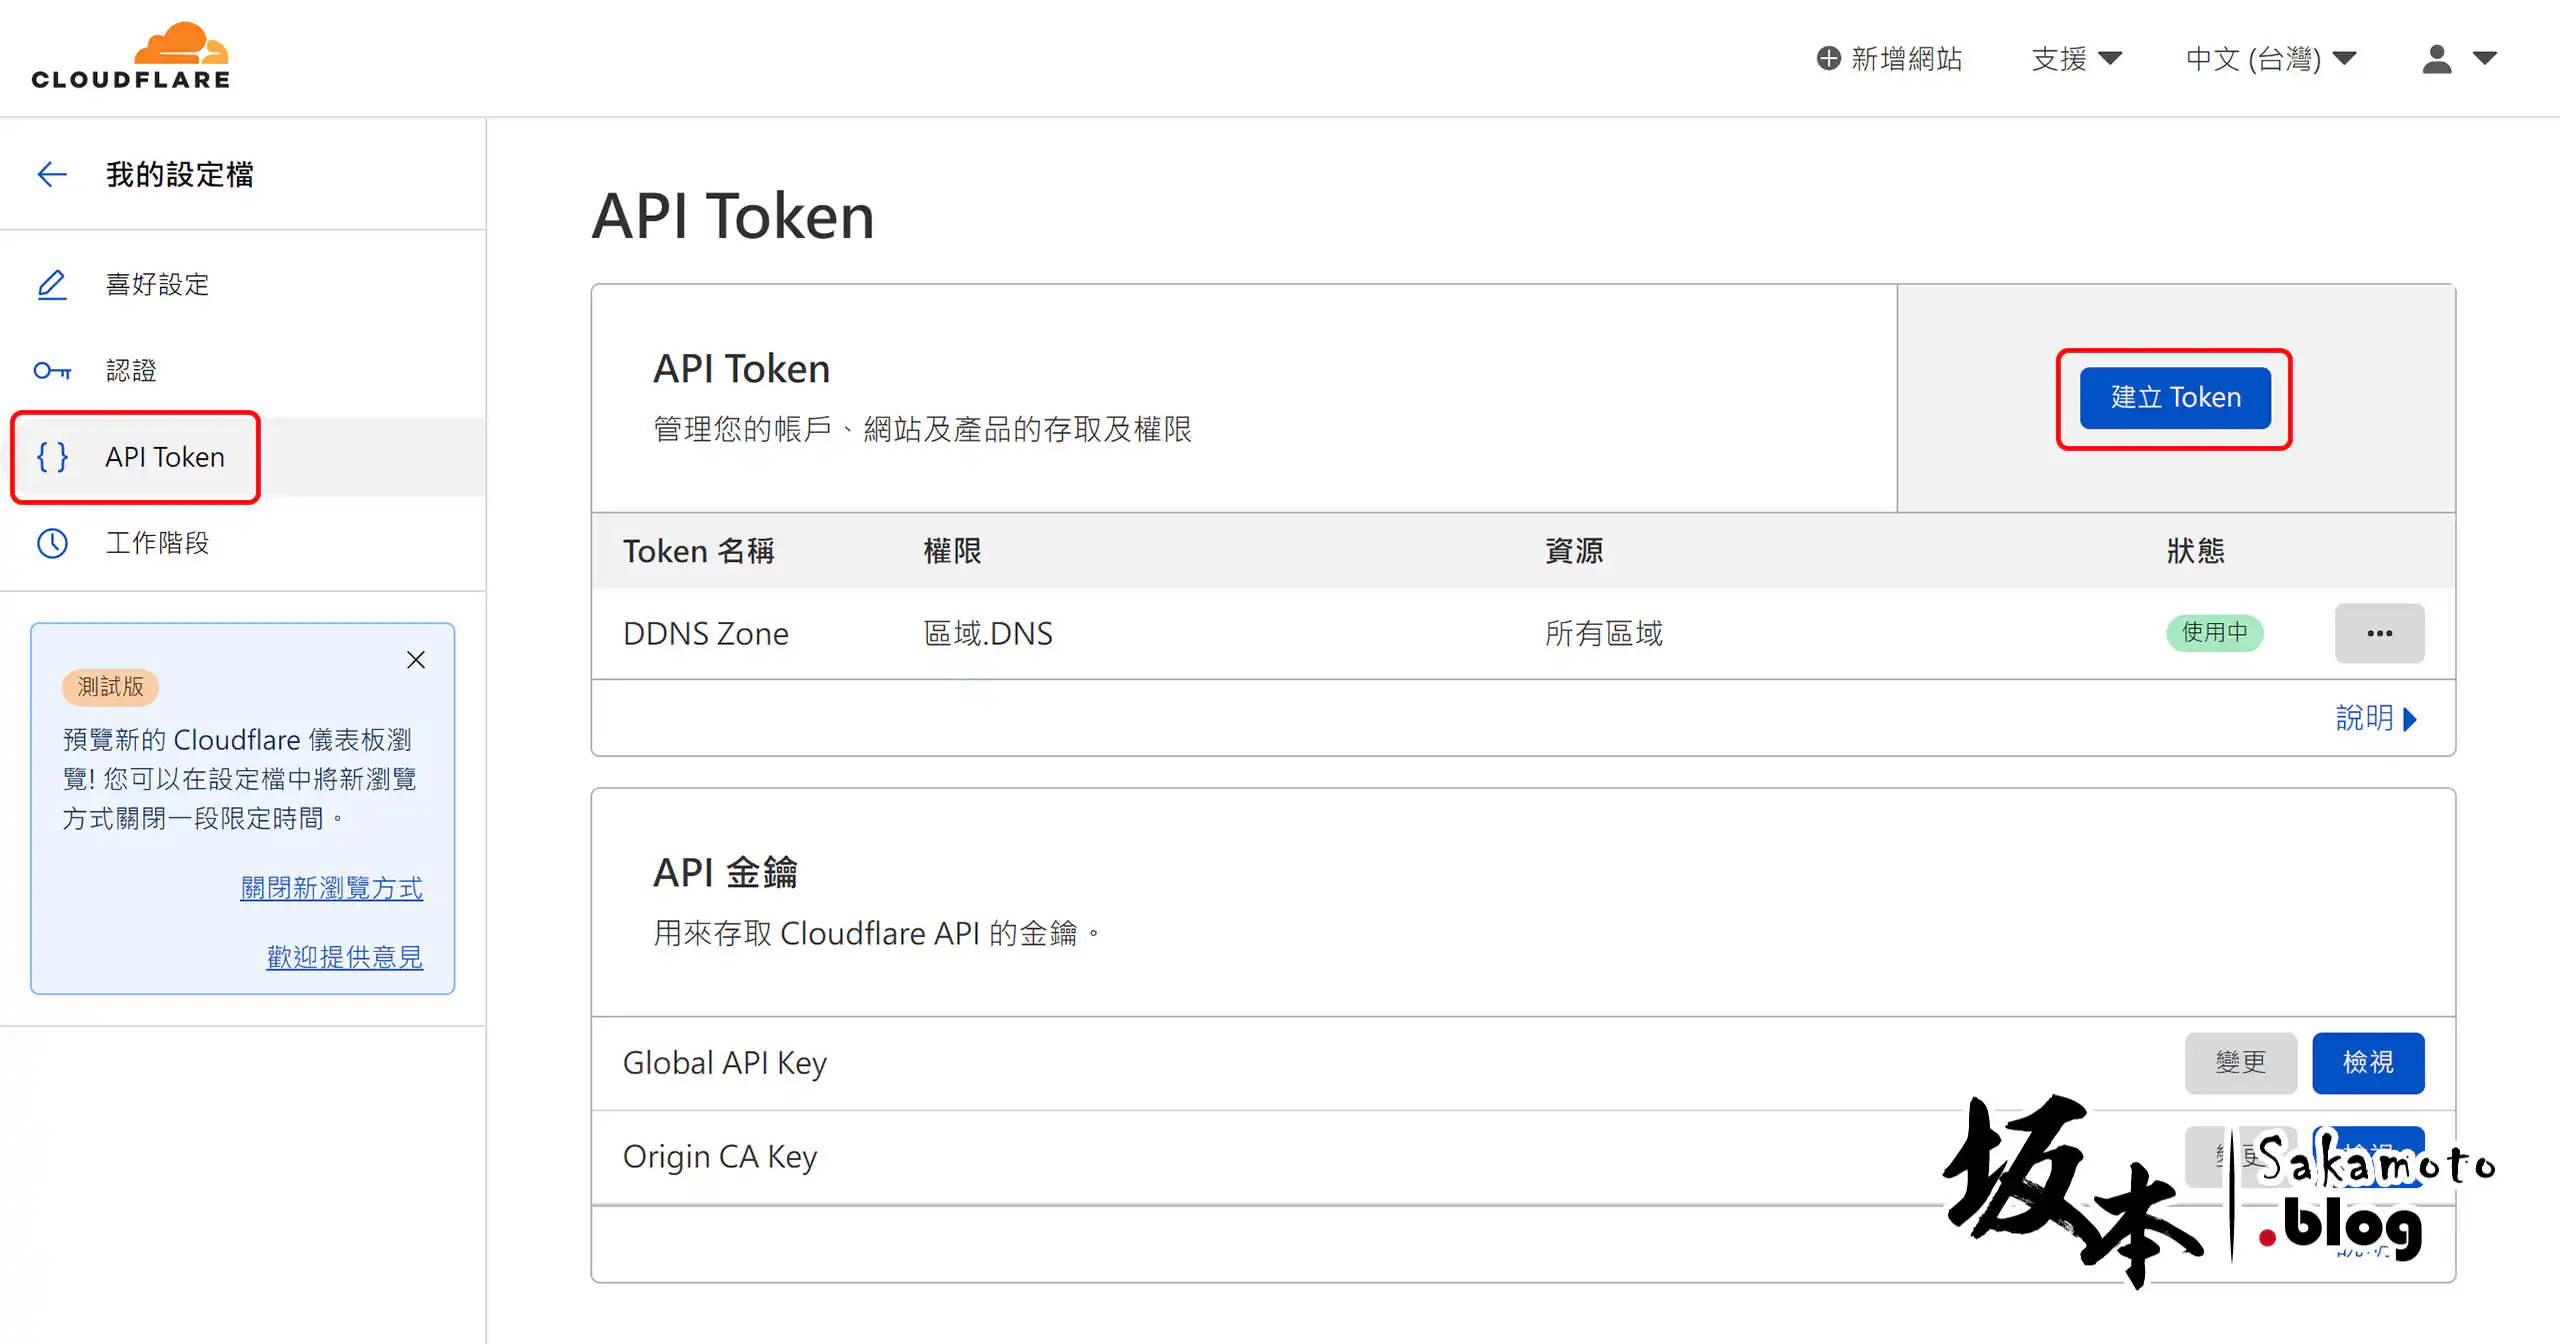Viewport: 2560px width, 1344px height.
Task: Click 檢視 for Global API Key
Action: point(2367,1062)
